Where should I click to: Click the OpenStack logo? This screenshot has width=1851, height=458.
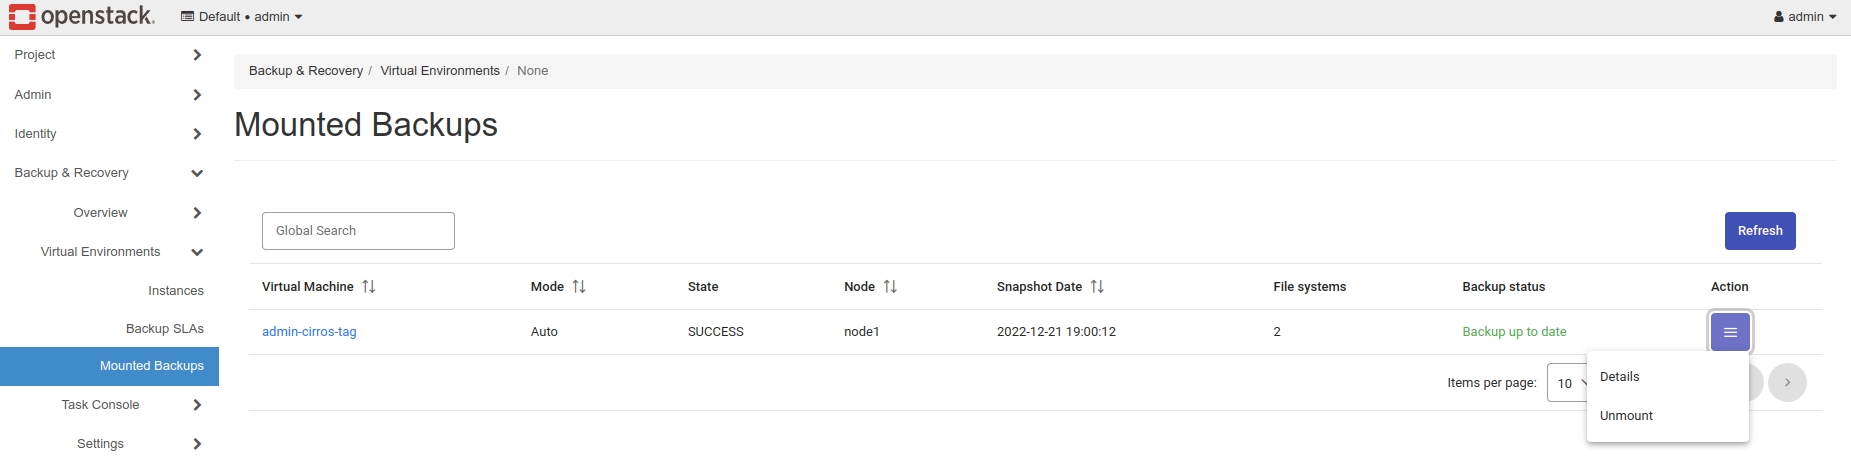[82, 16]
